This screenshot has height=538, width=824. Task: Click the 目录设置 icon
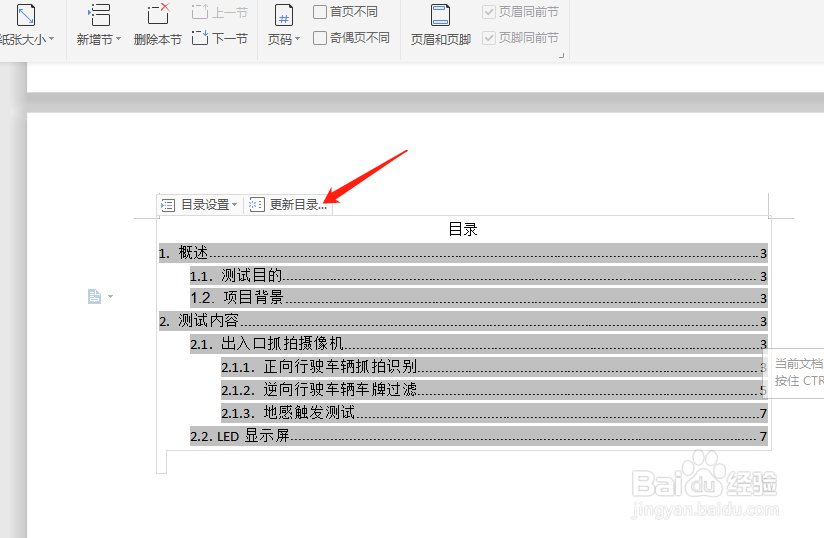click(x=168, y=205)
